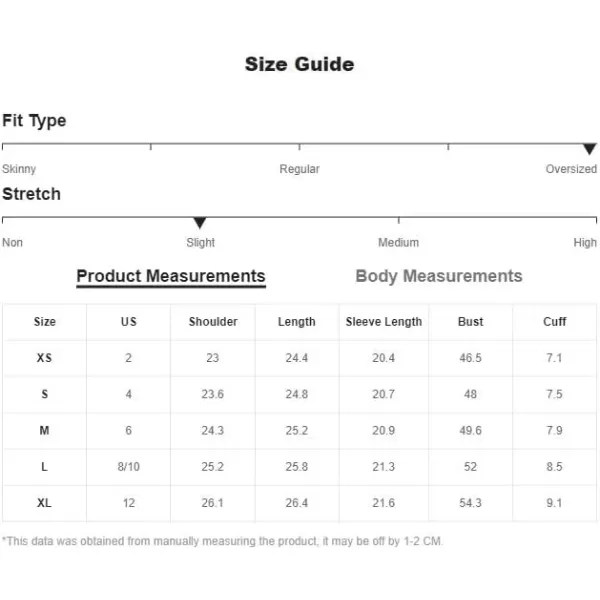Click the M size bust value 49.6

[x=471, y=430]
